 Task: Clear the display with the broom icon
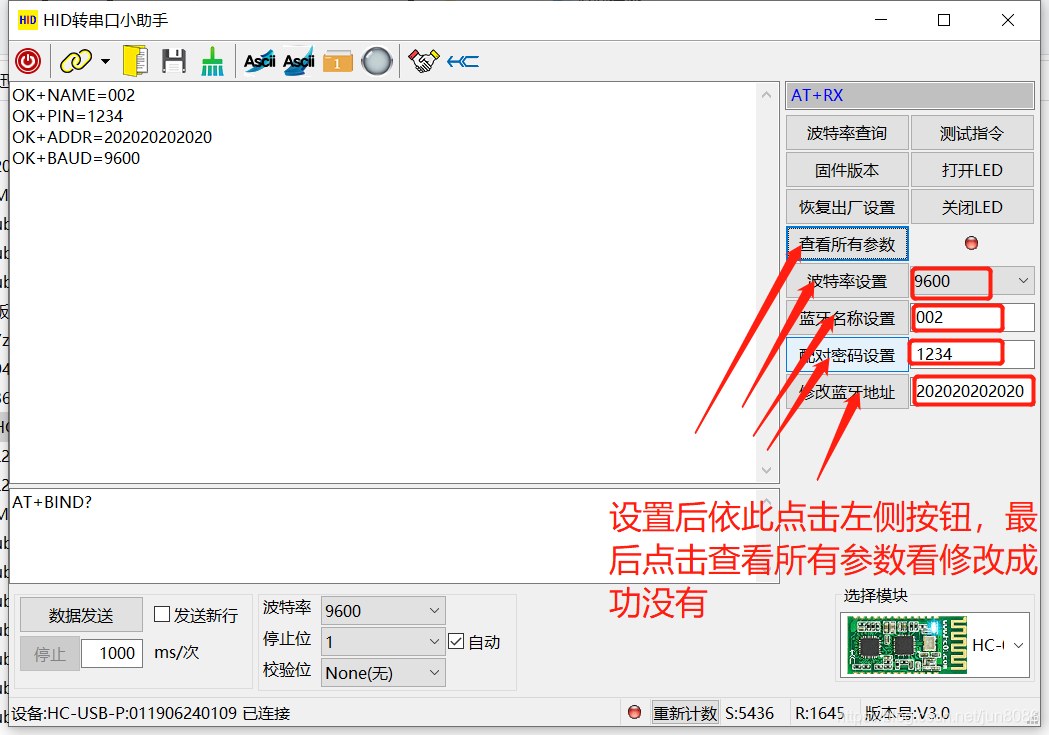coord(211,61)
